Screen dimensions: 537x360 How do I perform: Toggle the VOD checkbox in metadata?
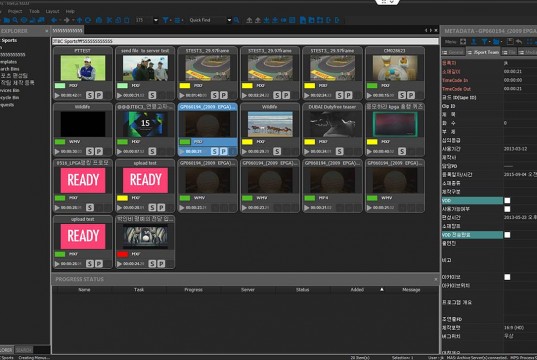click(x=507, y=200)
